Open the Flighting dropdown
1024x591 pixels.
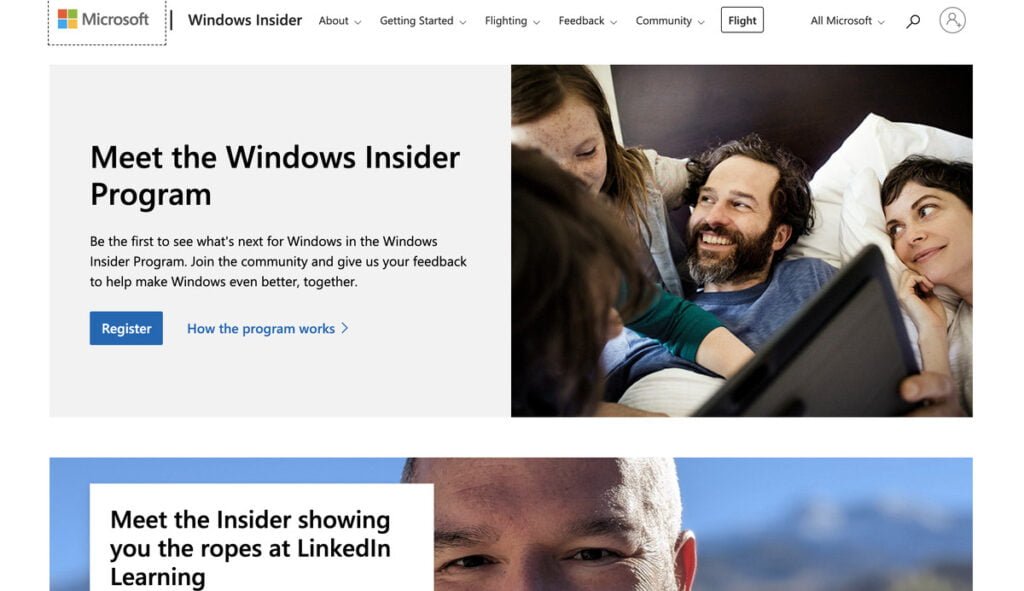tap(512, 21)
